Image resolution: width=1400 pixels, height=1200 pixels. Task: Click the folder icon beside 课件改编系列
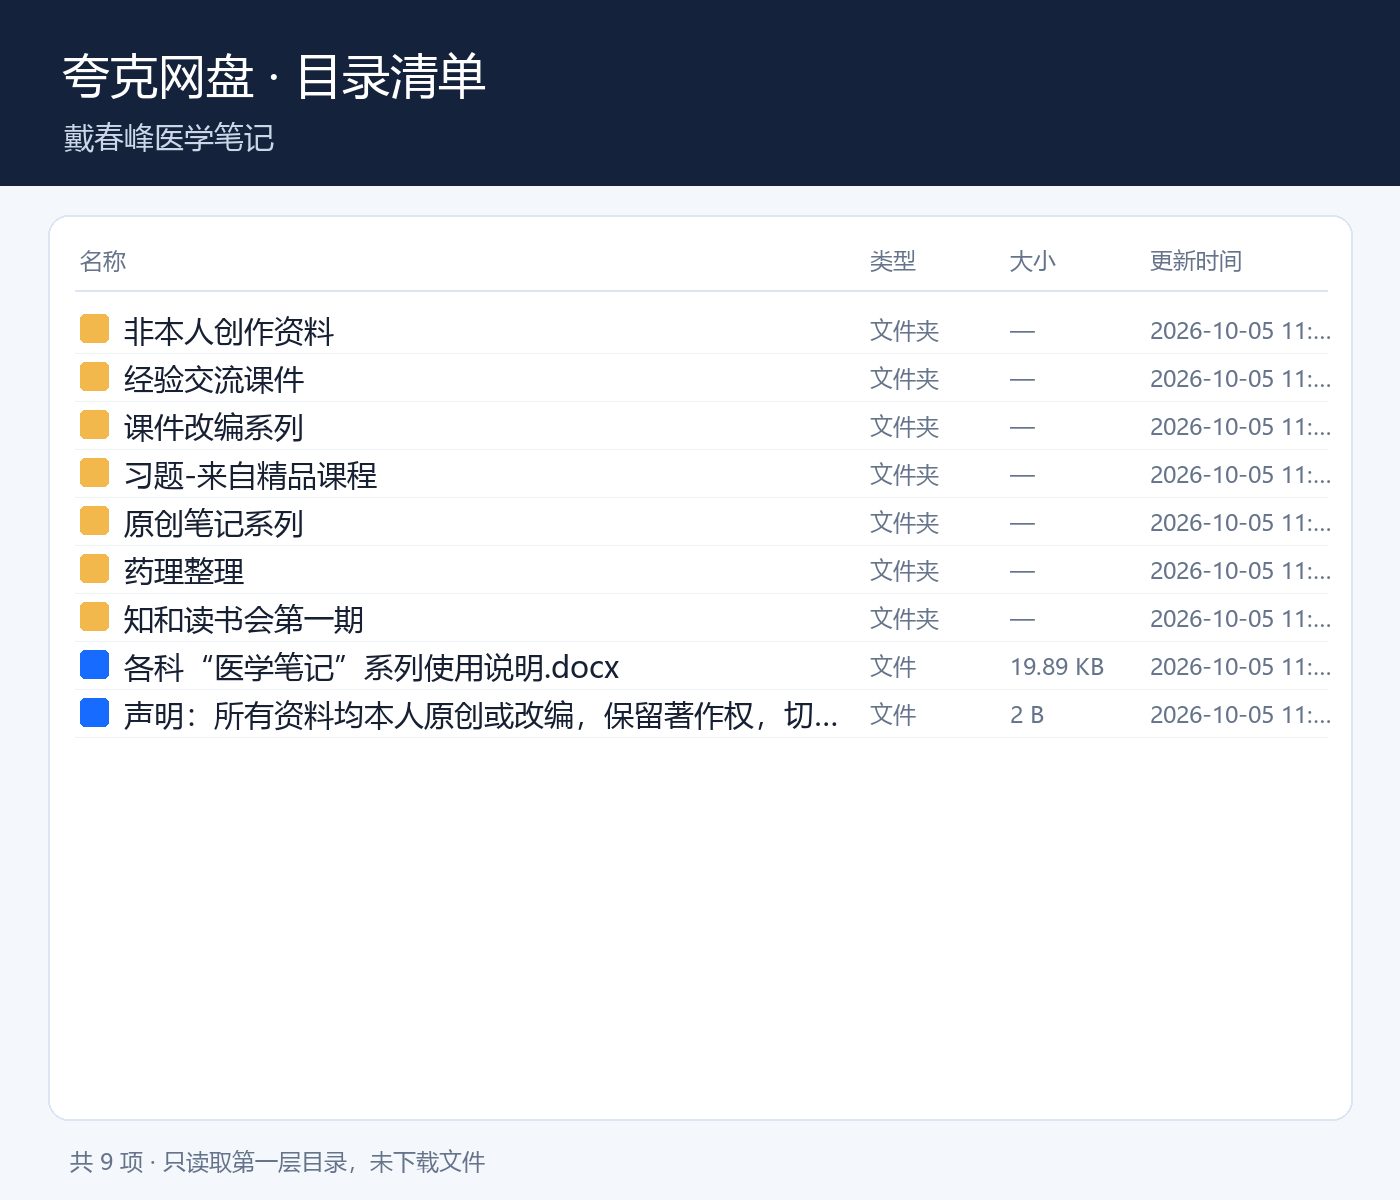94,425
